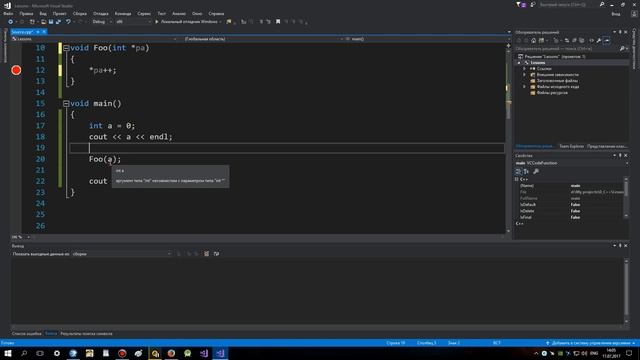This screenshot has width=640, height=360.
Task: Open the global scope navigation dropdown
Action: click(x=262, y=39)
